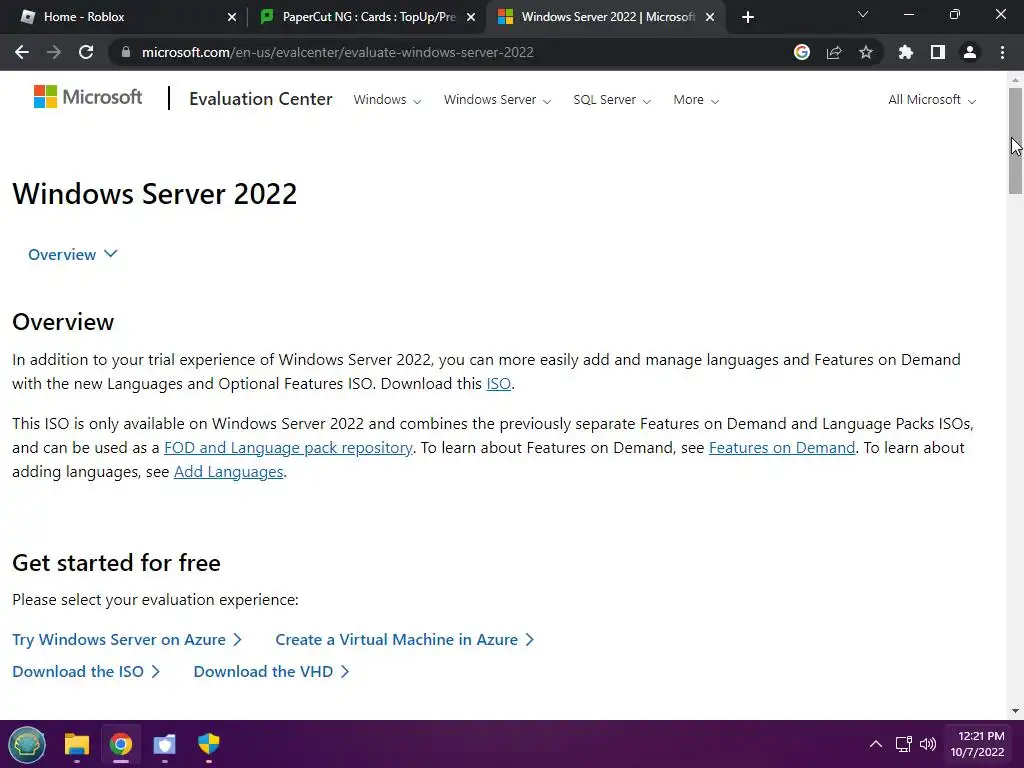Click the browser forward arrow
1024x768 pixels.
point(54,52)
